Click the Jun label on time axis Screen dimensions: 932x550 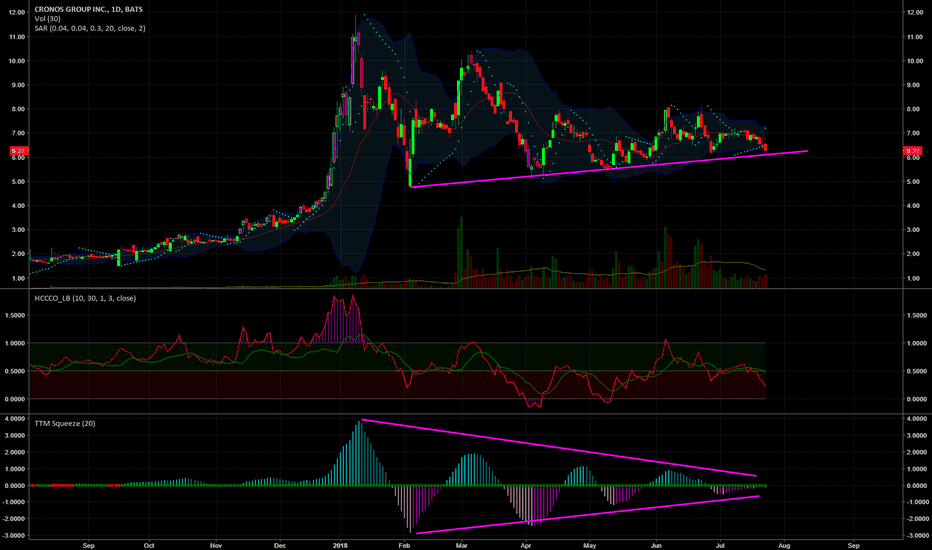[x=656, y=545]
